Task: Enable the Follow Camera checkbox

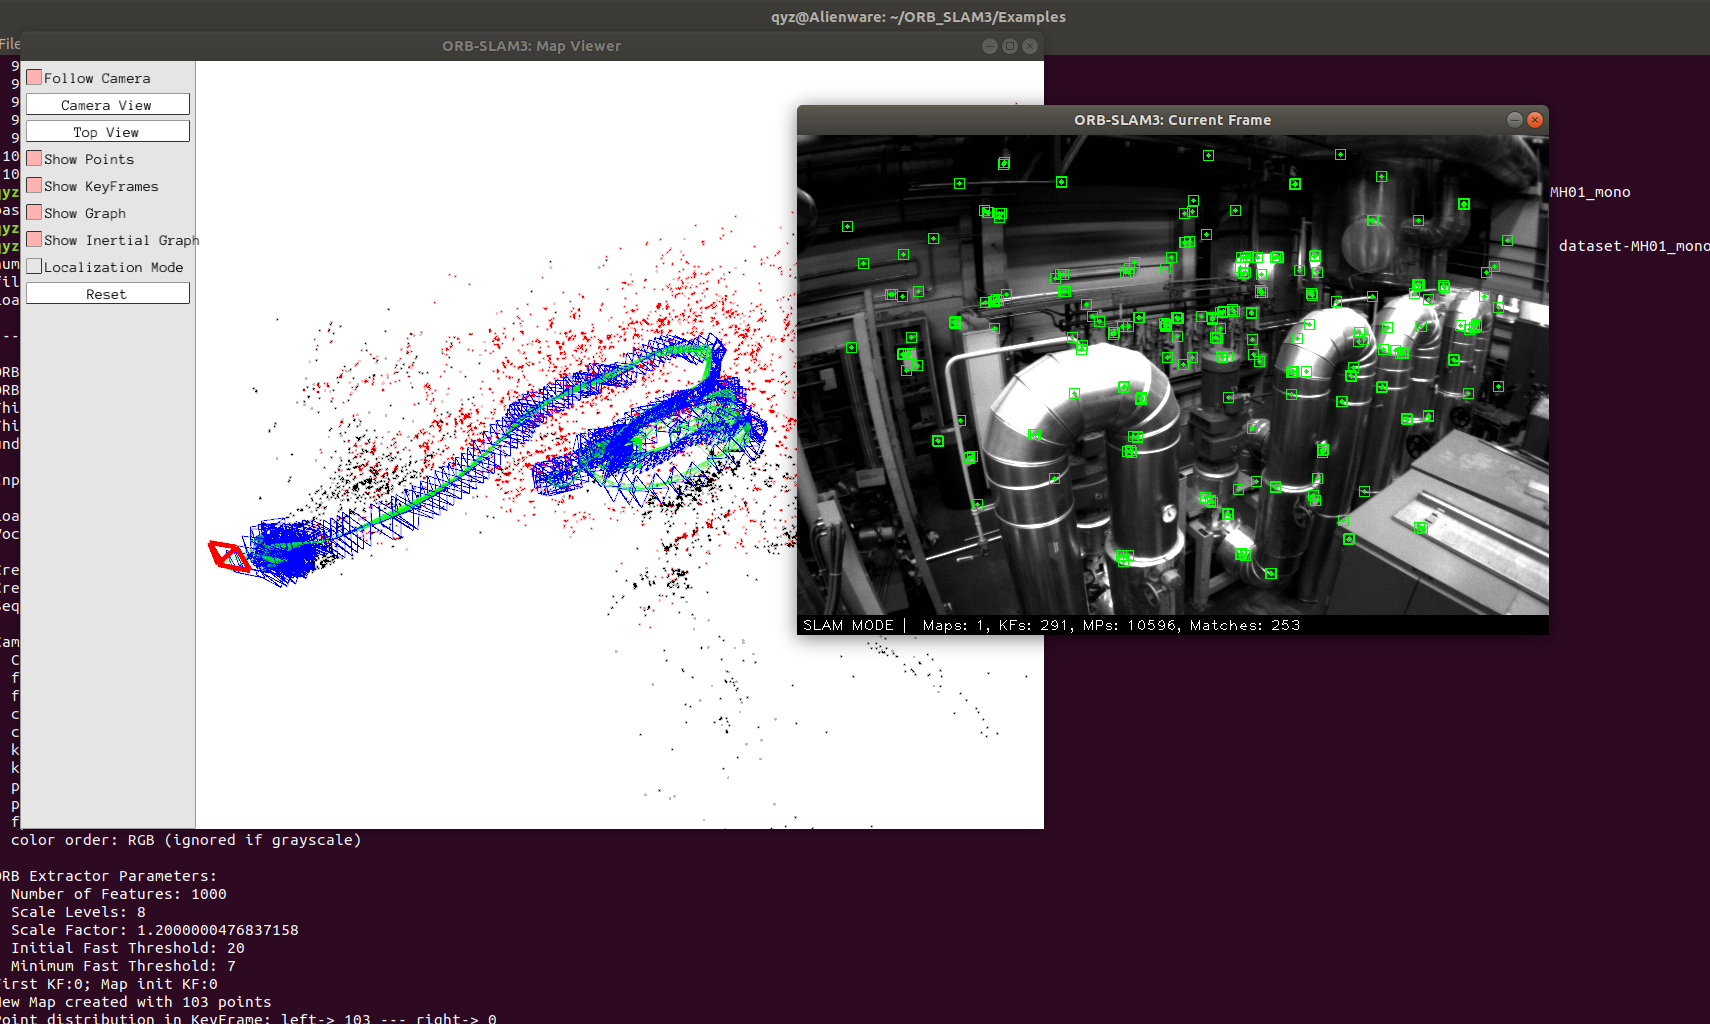Action: coord(36,76)
